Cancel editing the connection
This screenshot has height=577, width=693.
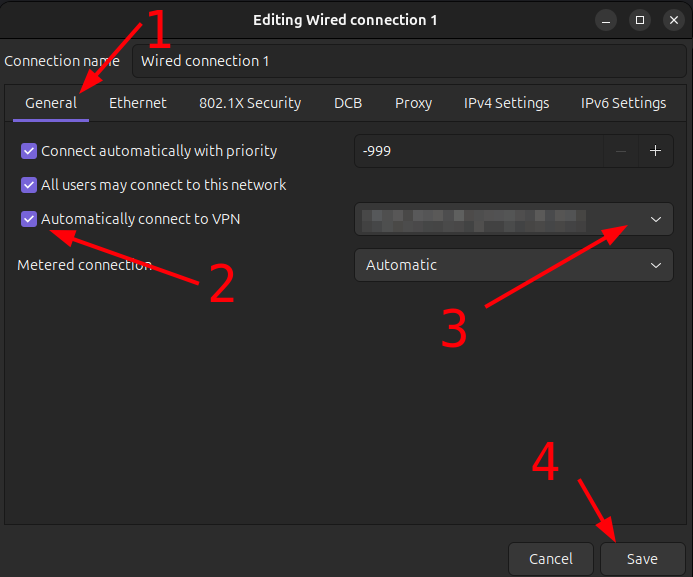point(551,559)
